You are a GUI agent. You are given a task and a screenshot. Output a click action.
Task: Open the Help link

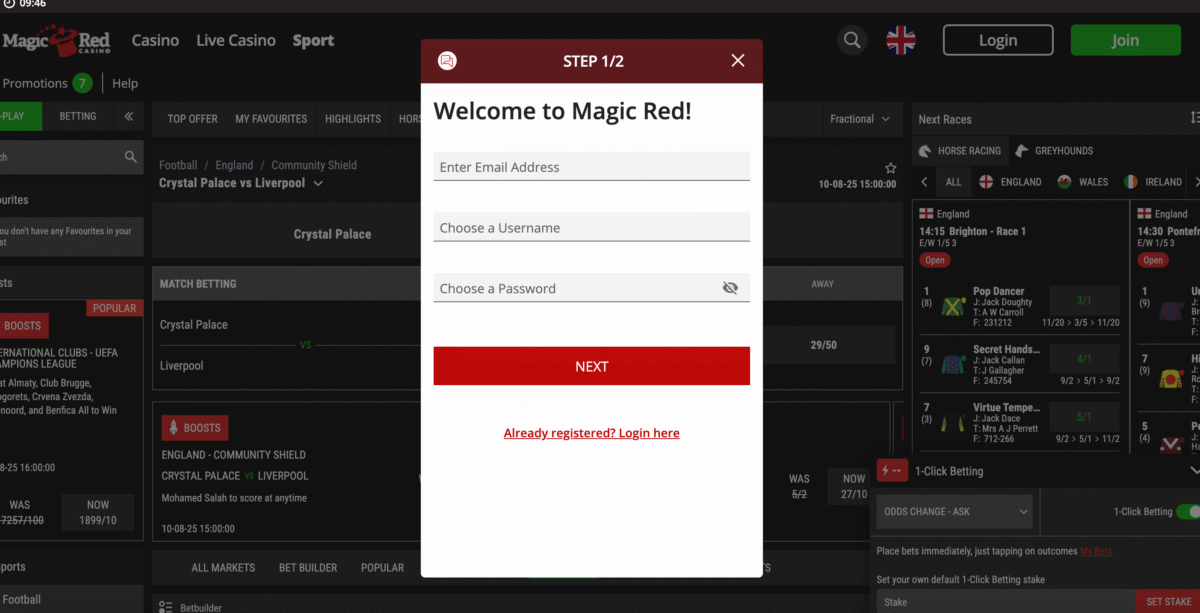[x=125, y=83]
